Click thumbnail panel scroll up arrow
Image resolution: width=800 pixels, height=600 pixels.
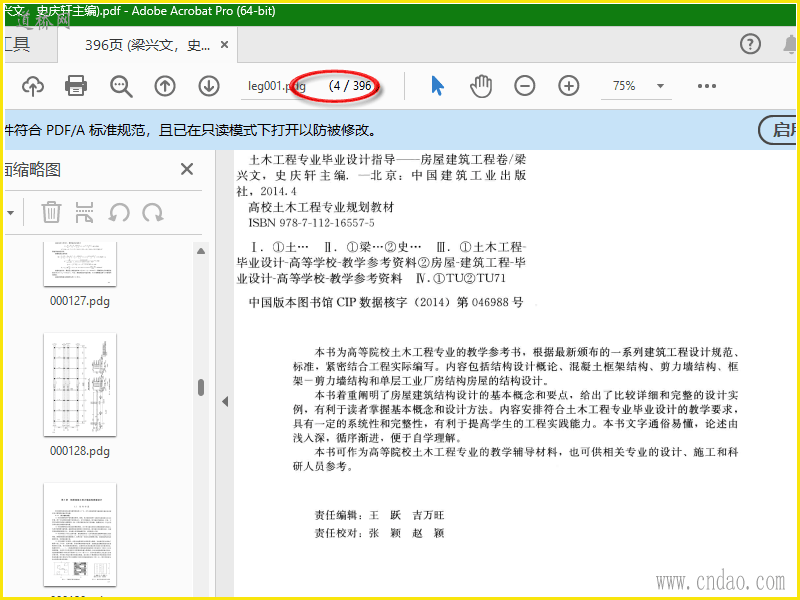[201, 251]
